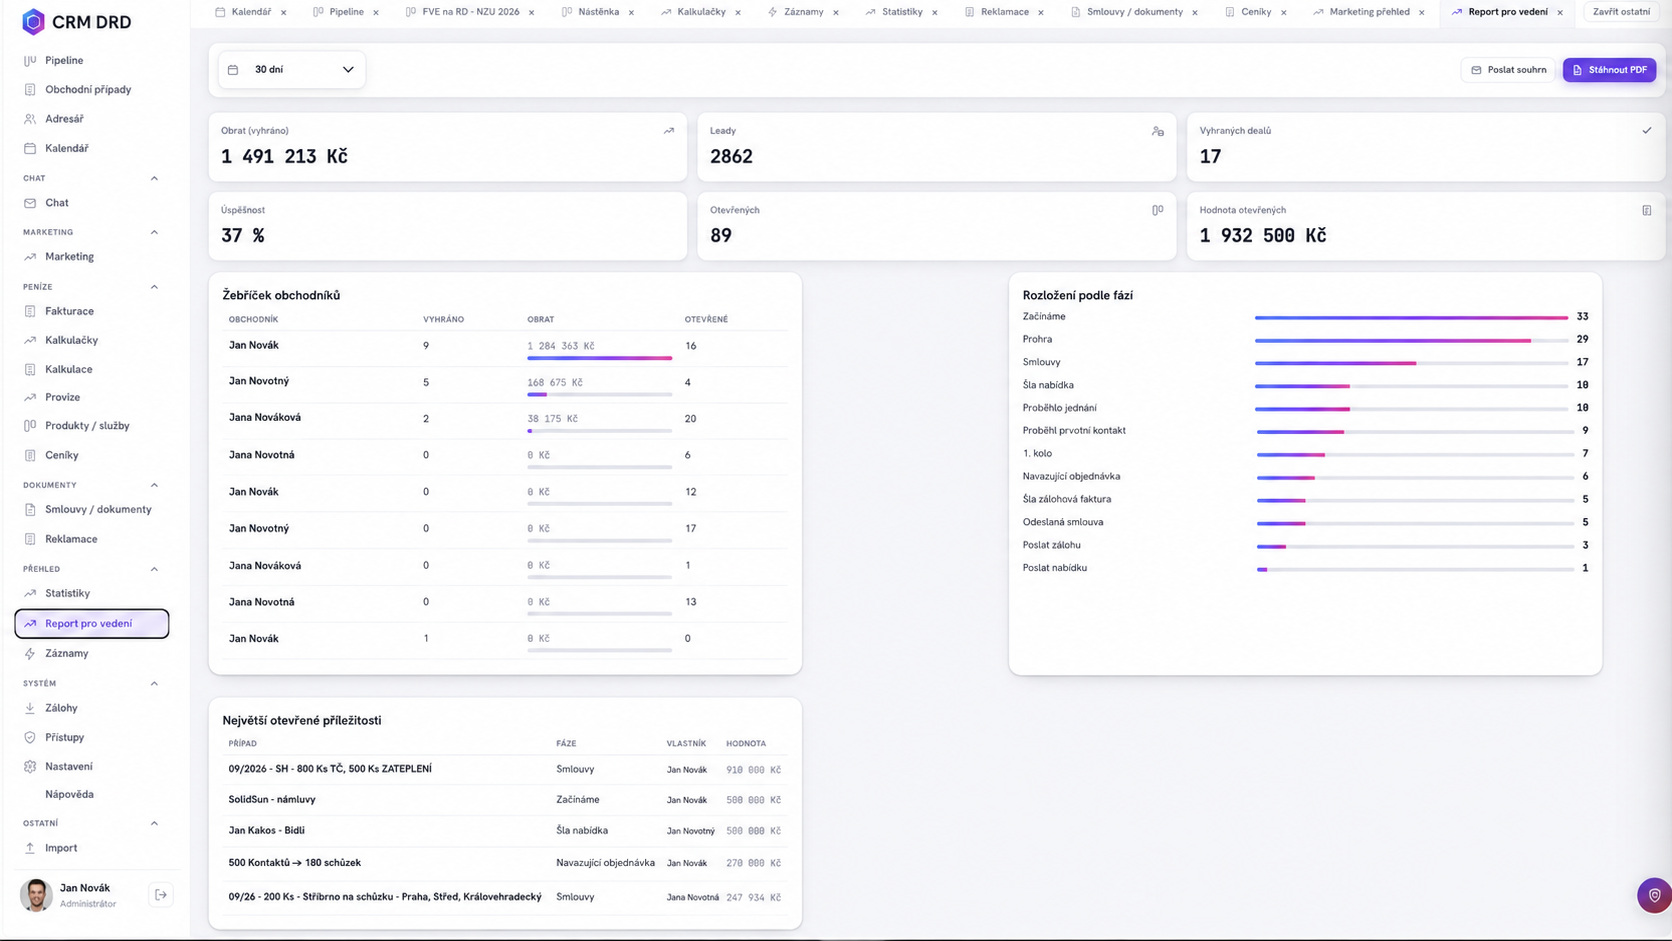
Task: Open the shield icon floating button
Action: click(1654, 895)
